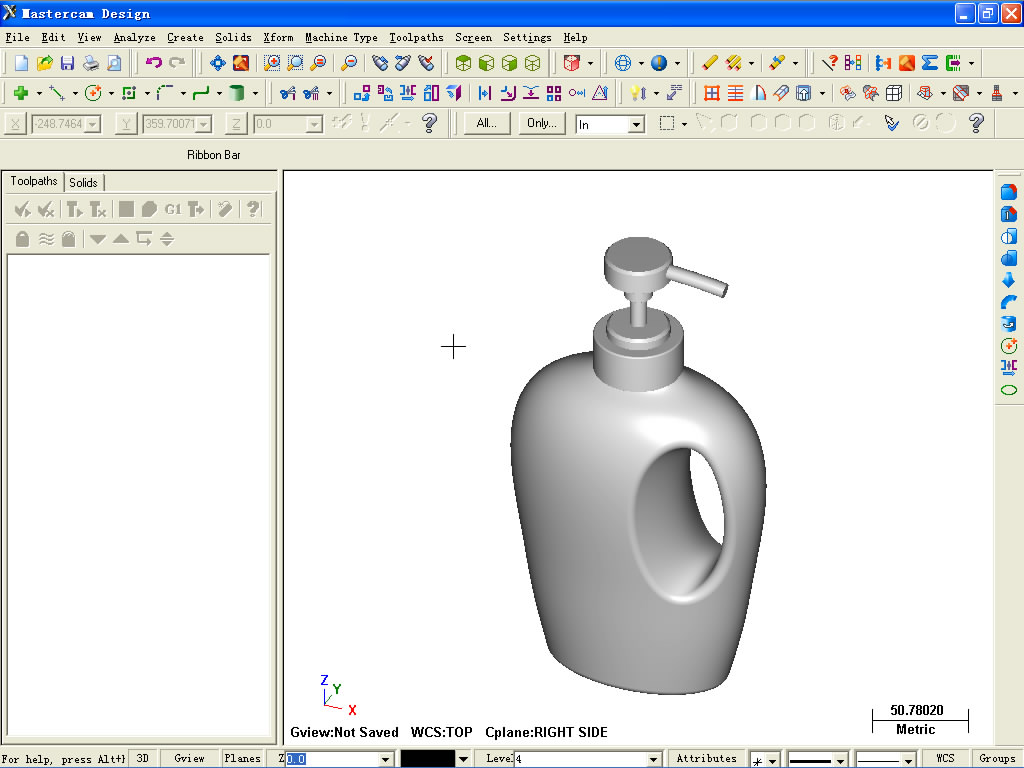
Task: Switch to the Solids tab
Action: (84, 183)
